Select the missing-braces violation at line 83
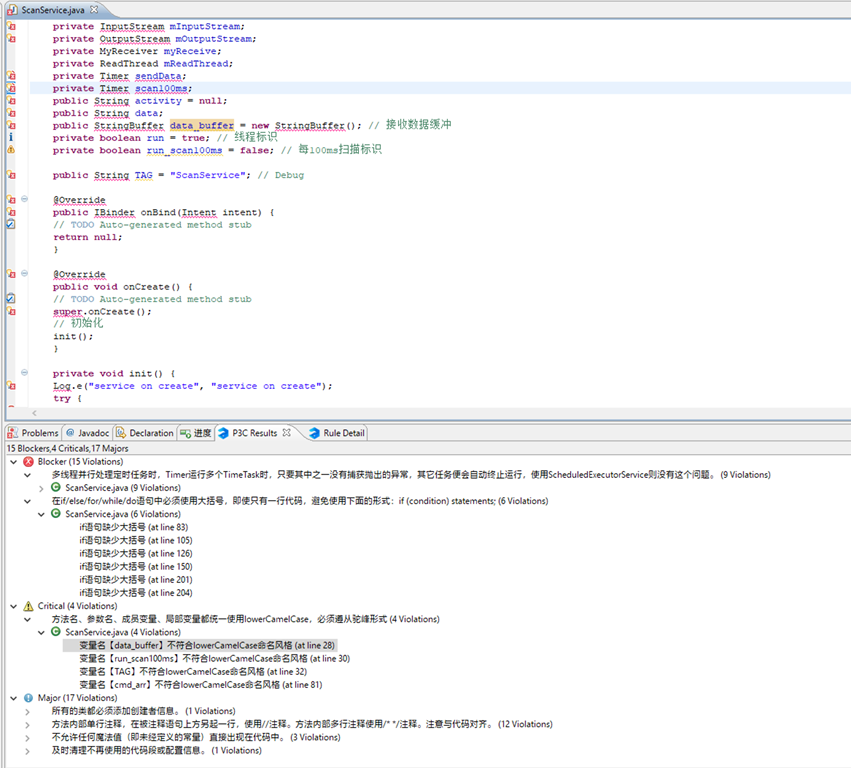 (133, 527)
